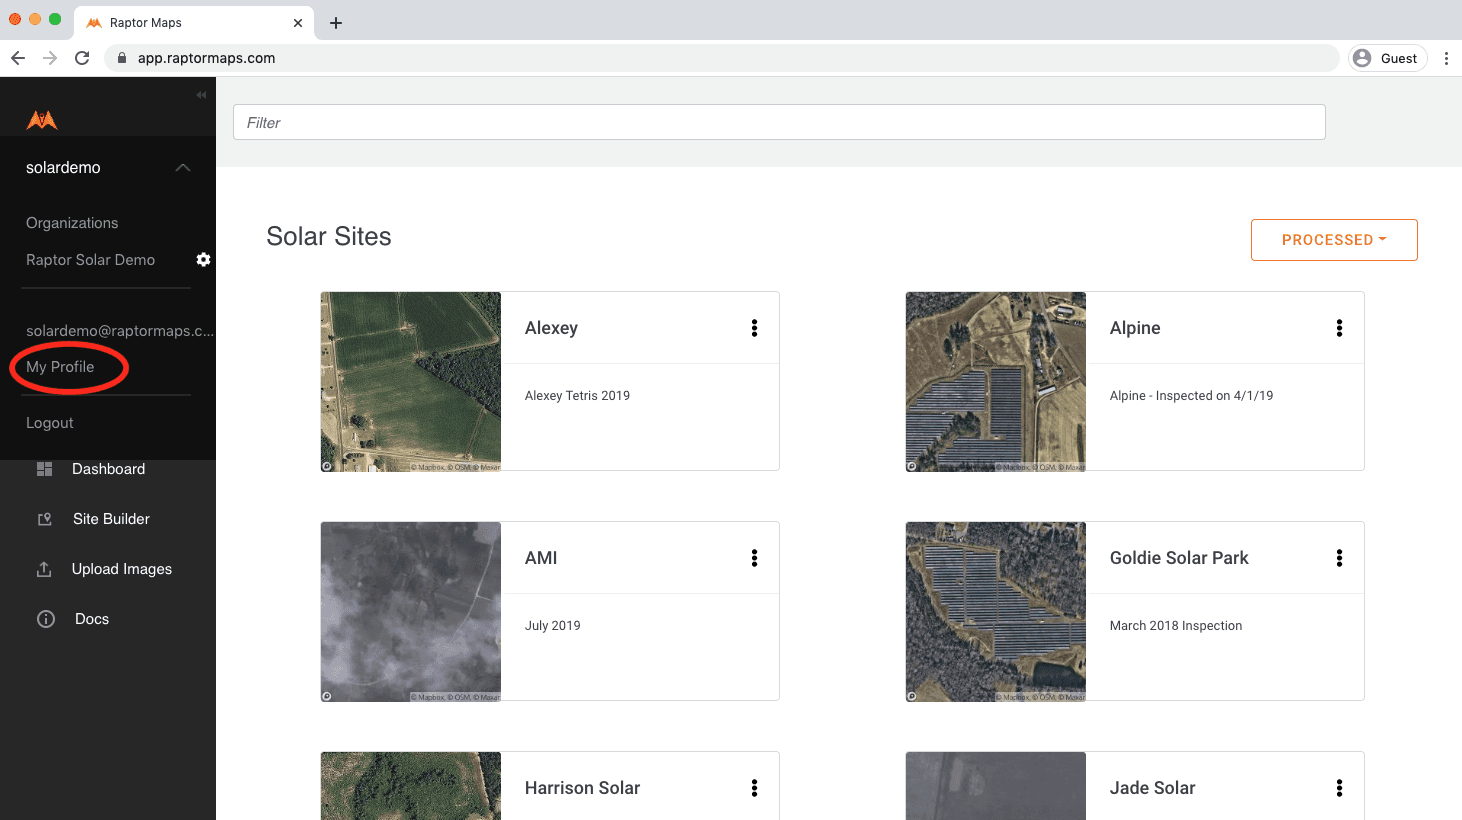Click the Upload Images arrow icon
1462x820 pixels.
tap(44, 569)
